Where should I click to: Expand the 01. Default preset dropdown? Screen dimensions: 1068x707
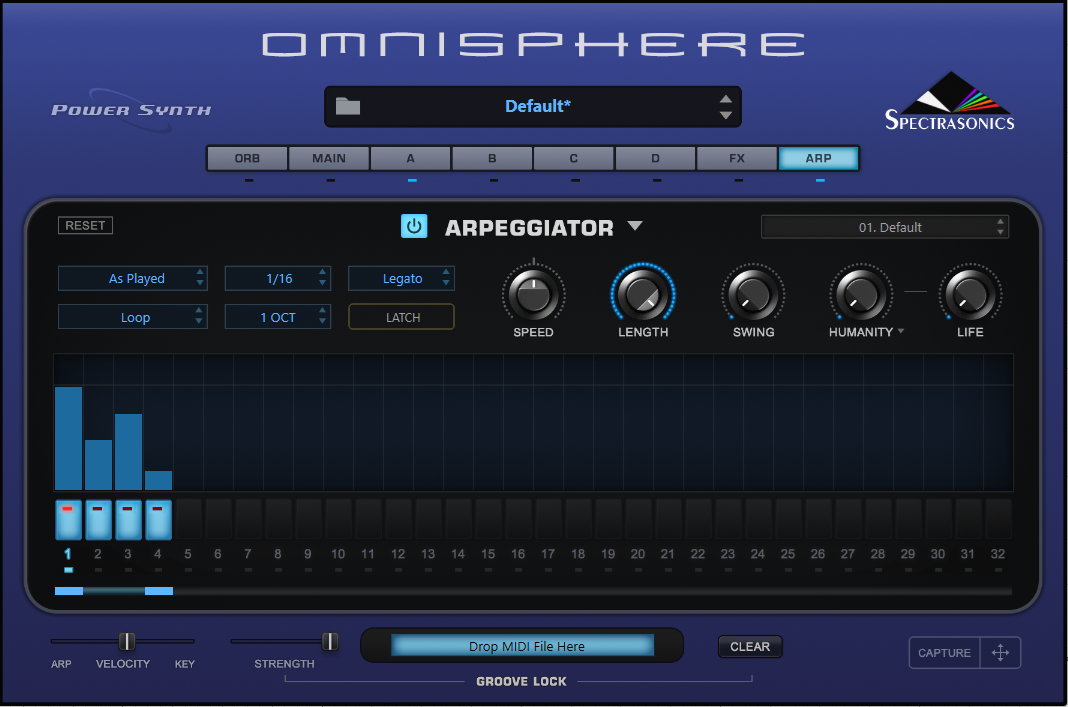(x=885, y=227)
